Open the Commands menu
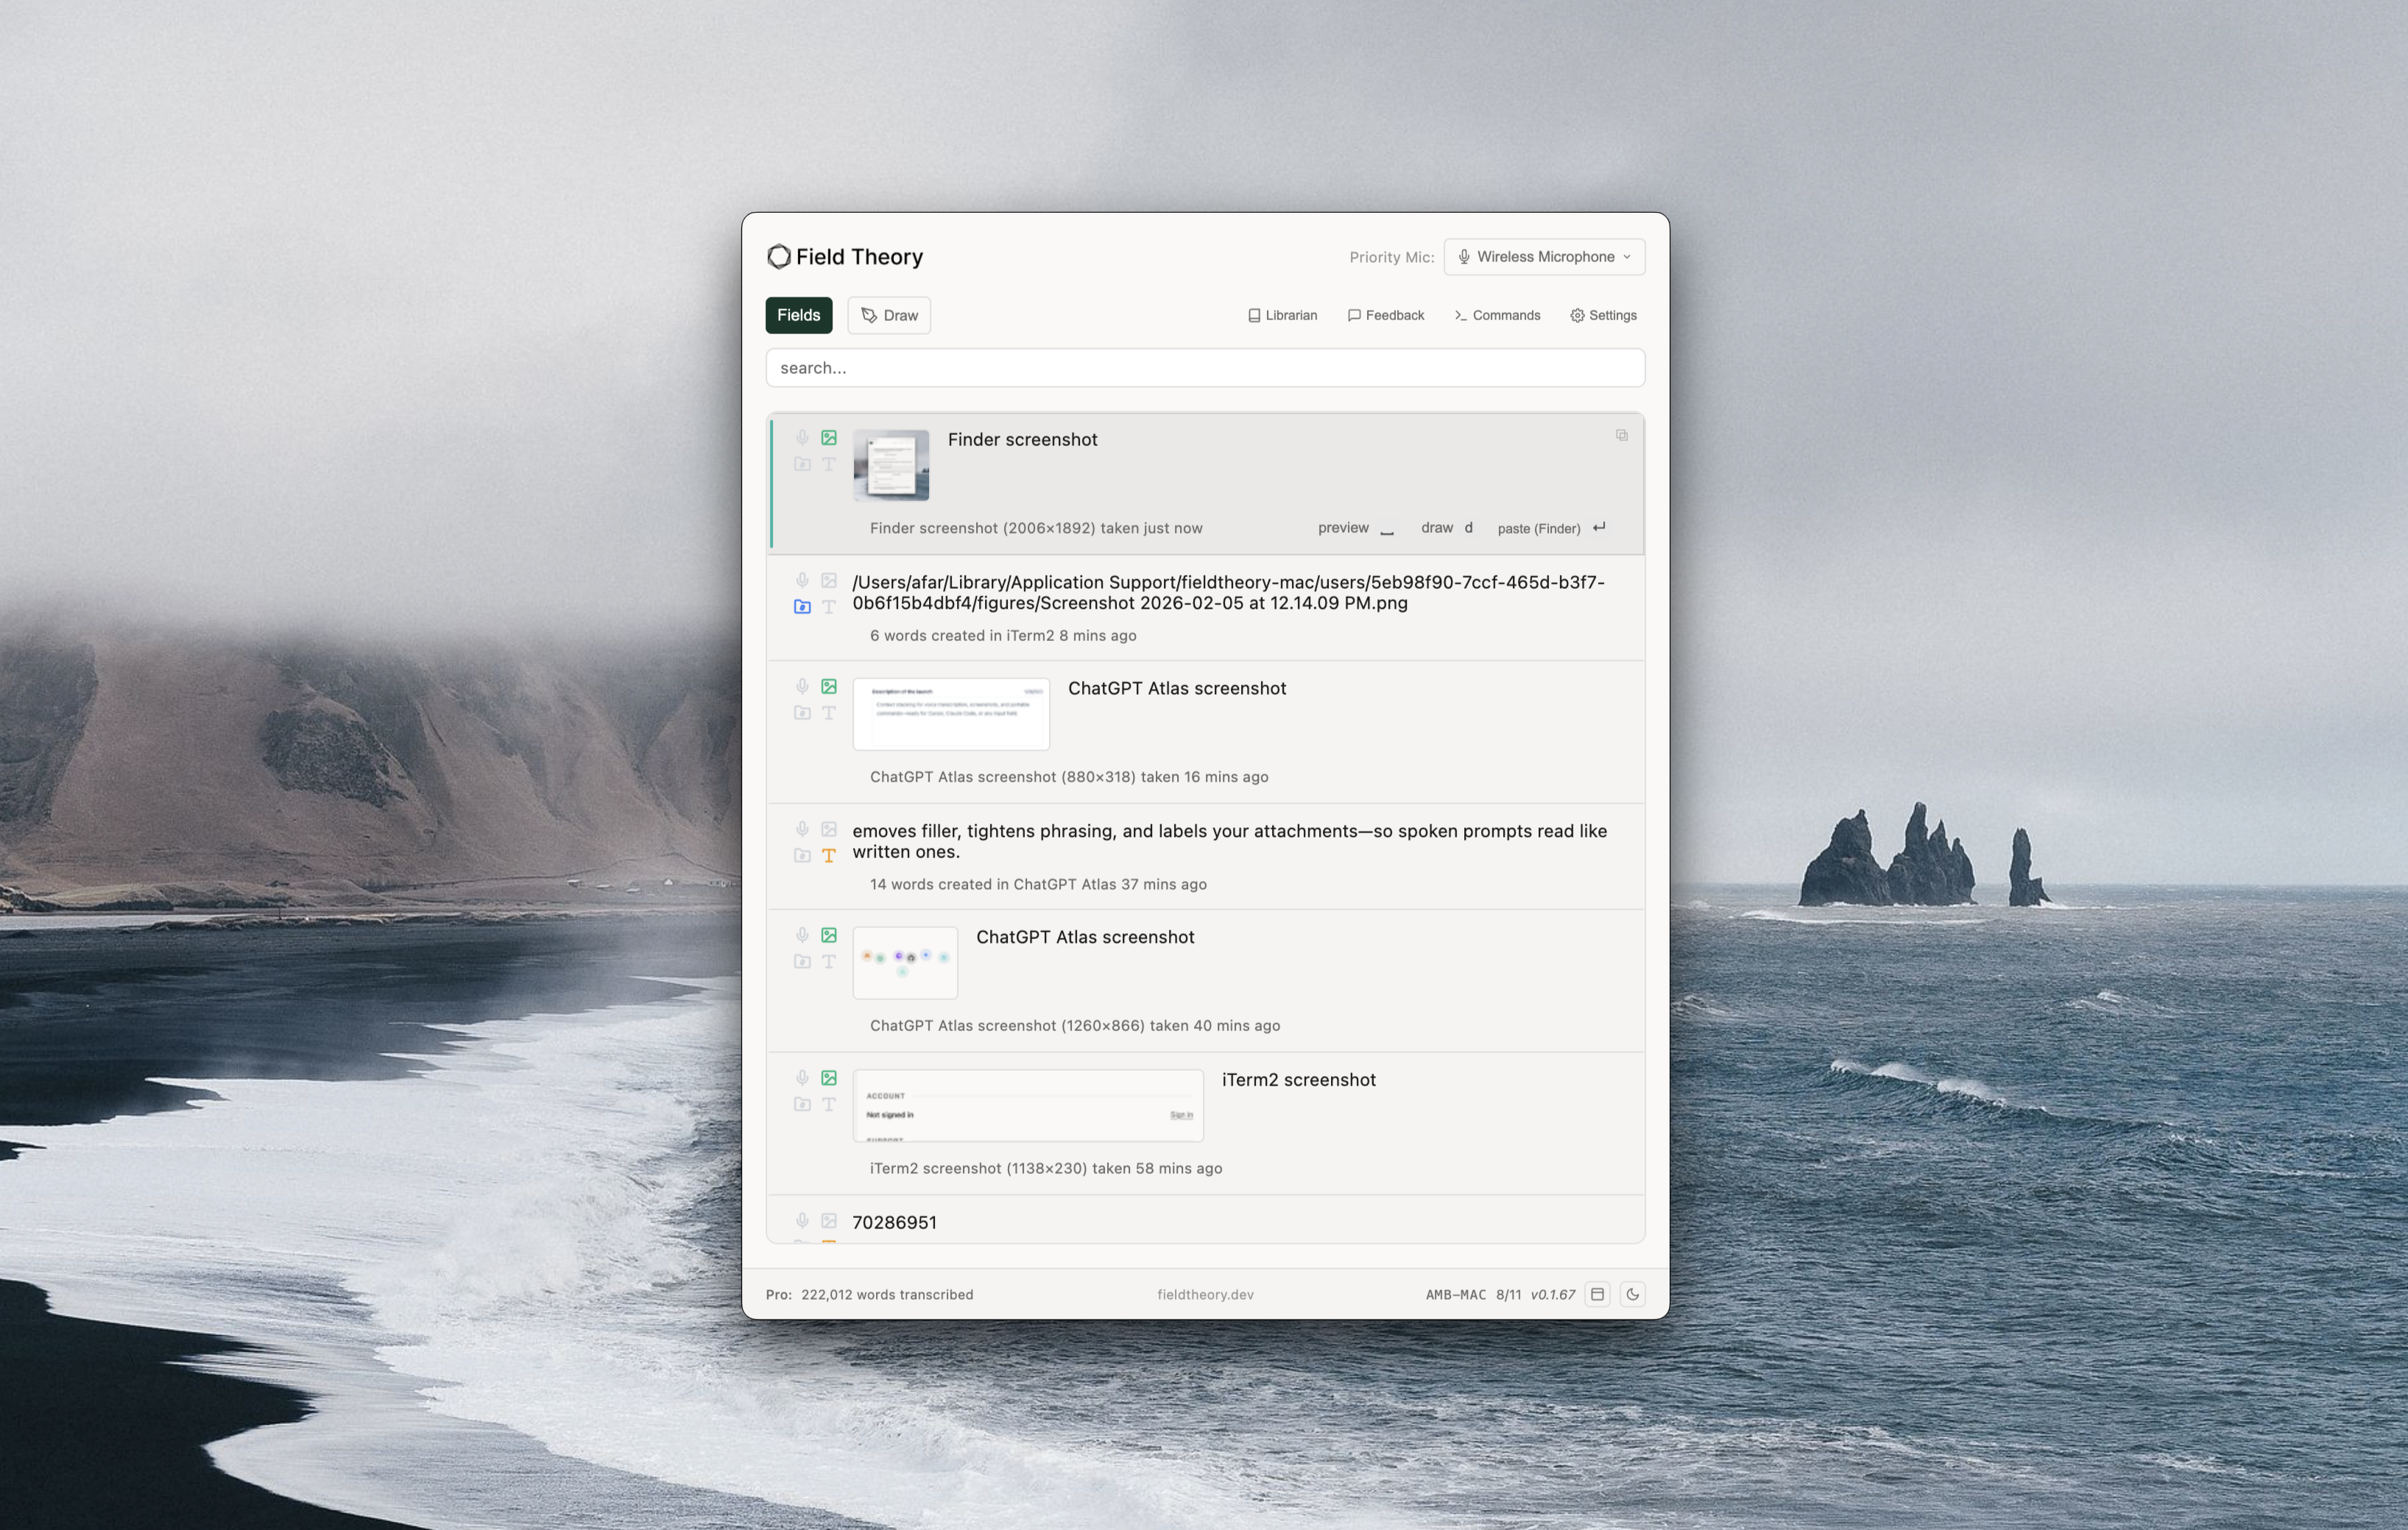 [x=1497, y=315]
